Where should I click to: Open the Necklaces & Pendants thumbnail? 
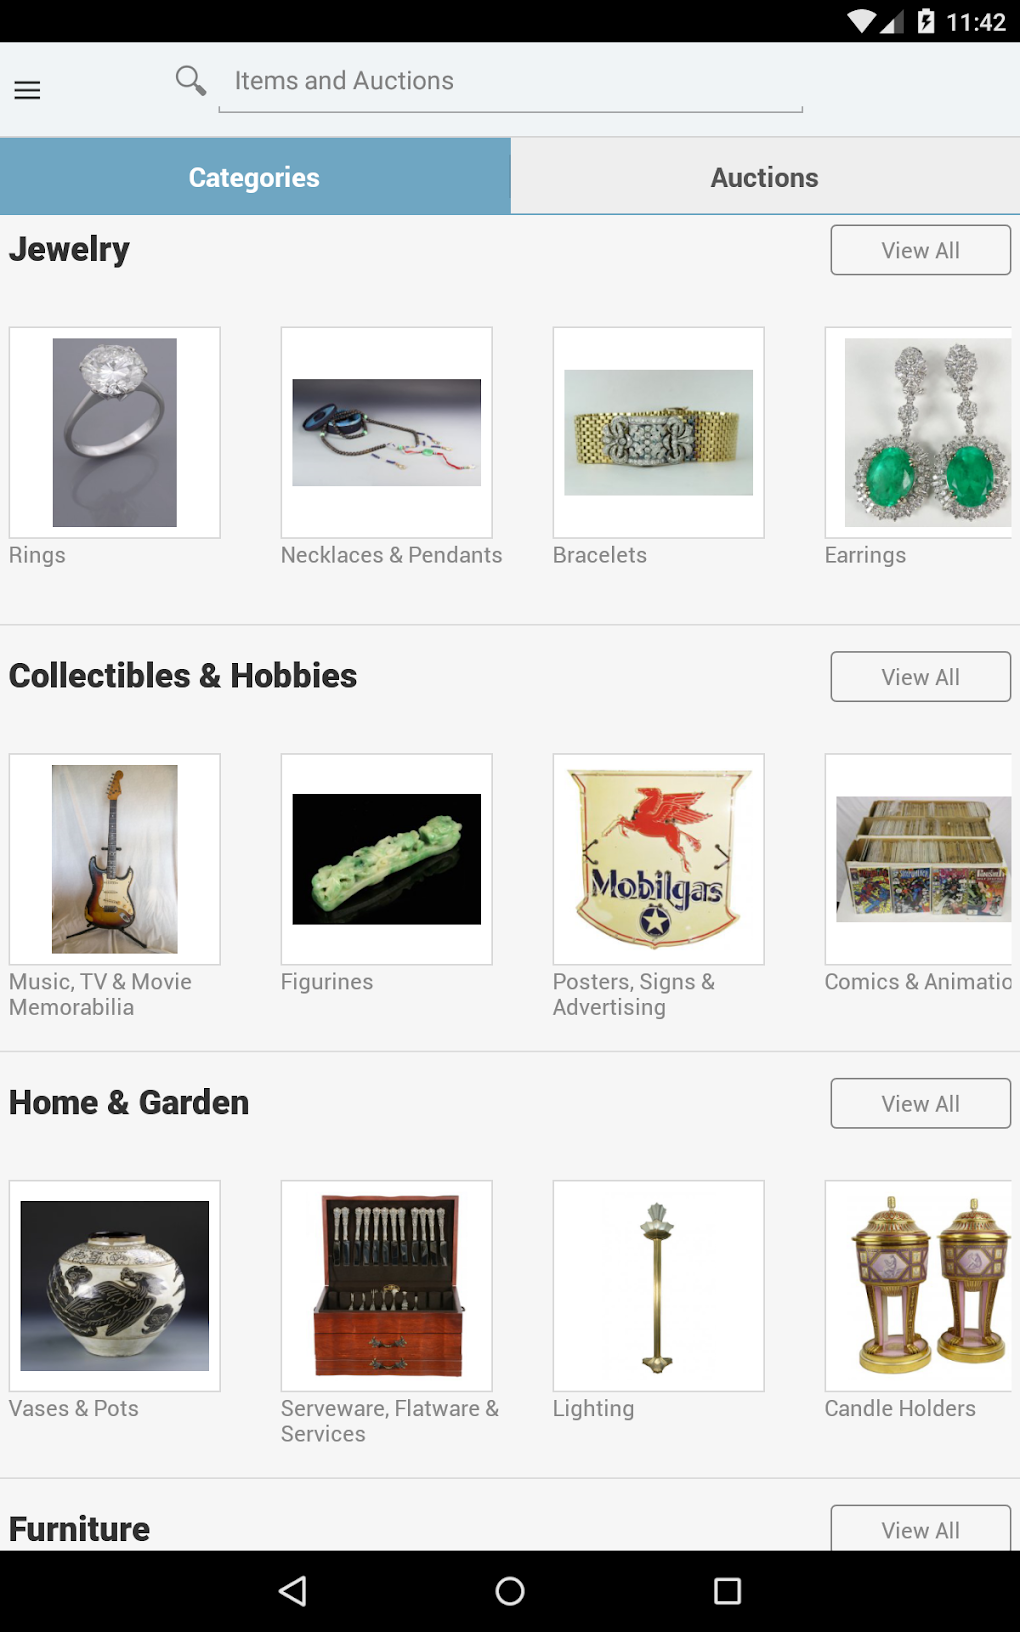(x=387, y=432)
